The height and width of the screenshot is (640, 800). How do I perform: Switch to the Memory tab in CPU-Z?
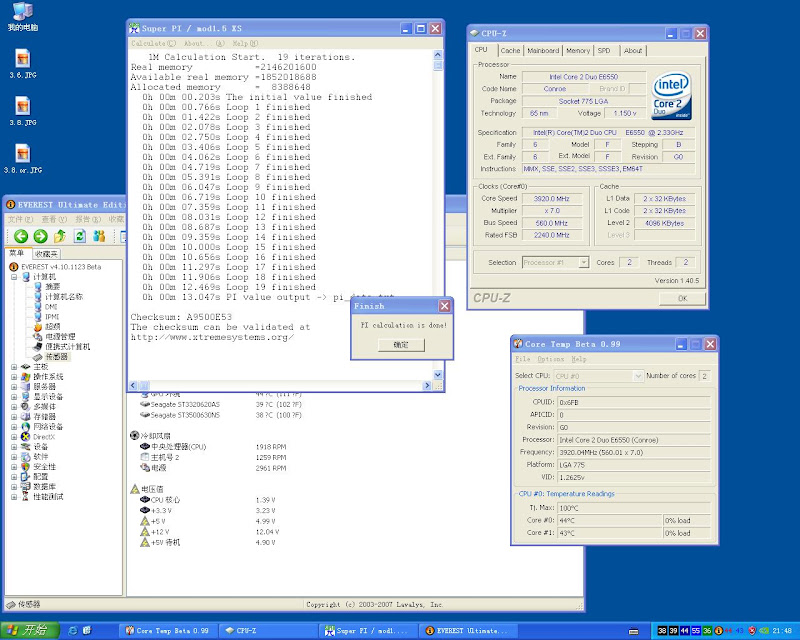click(x=577, y=50)
